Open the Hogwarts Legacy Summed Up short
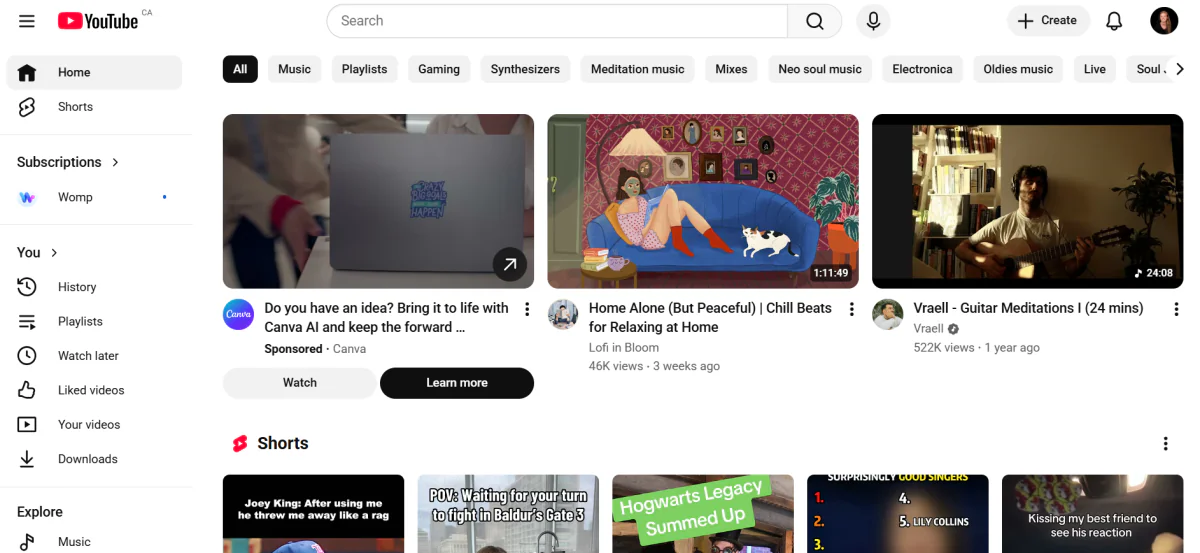This screenshot has width=1200, height=553. 703,514
